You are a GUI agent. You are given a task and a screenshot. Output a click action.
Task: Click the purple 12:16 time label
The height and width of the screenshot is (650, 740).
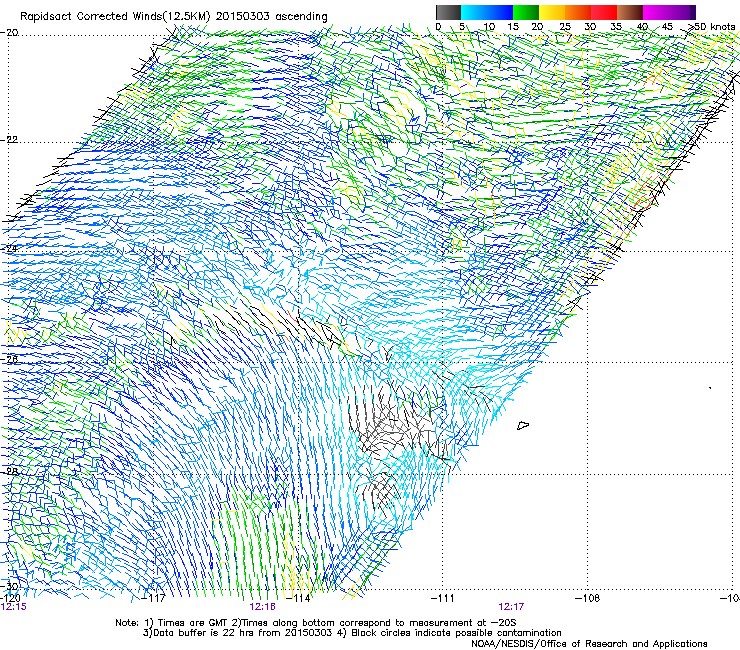(x=262, y=607)
